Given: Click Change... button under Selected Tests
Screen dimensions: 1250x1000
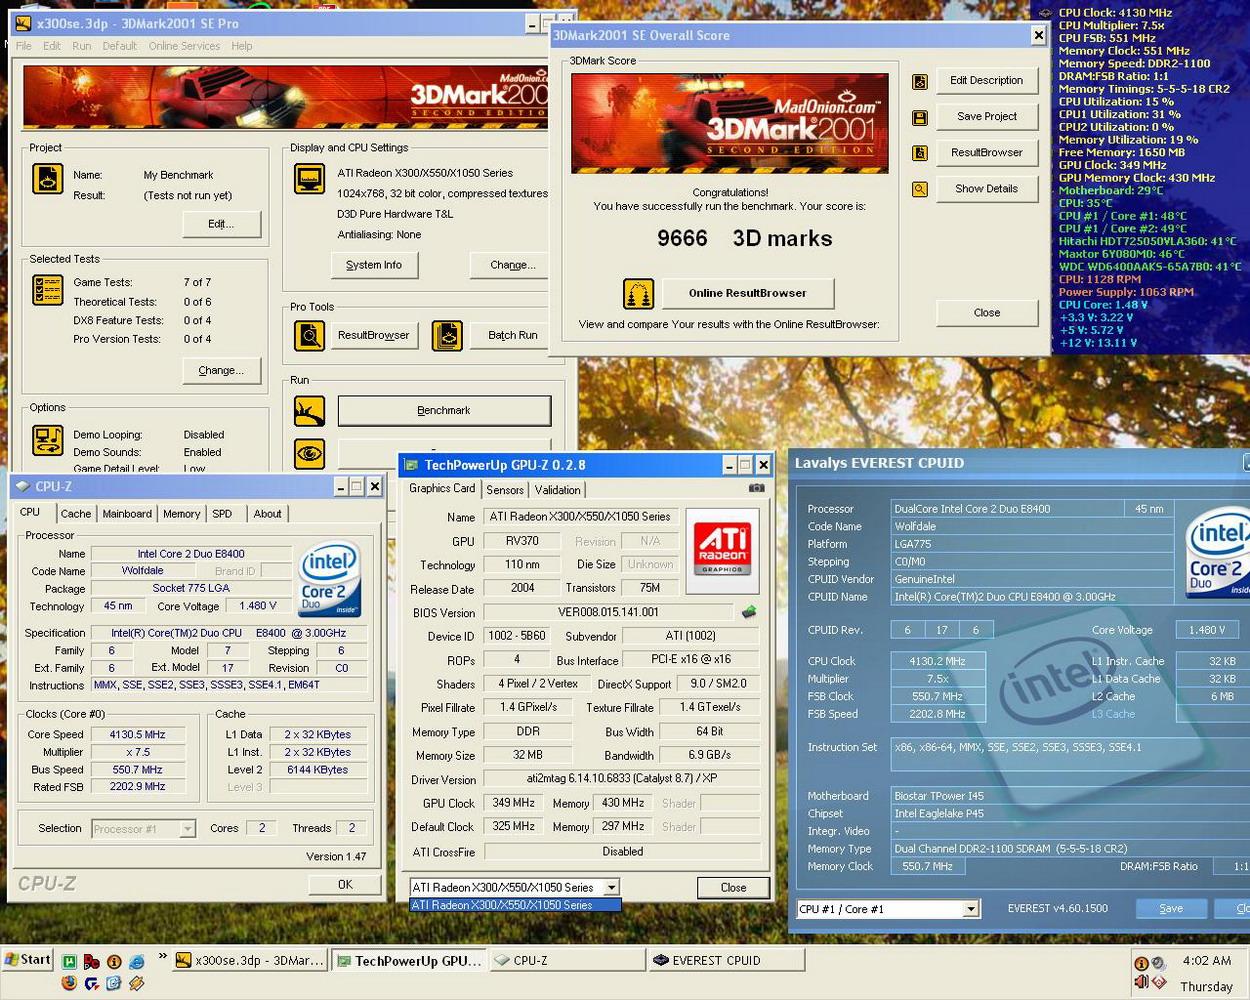Looking at the screenshot, I should [221, 370].
